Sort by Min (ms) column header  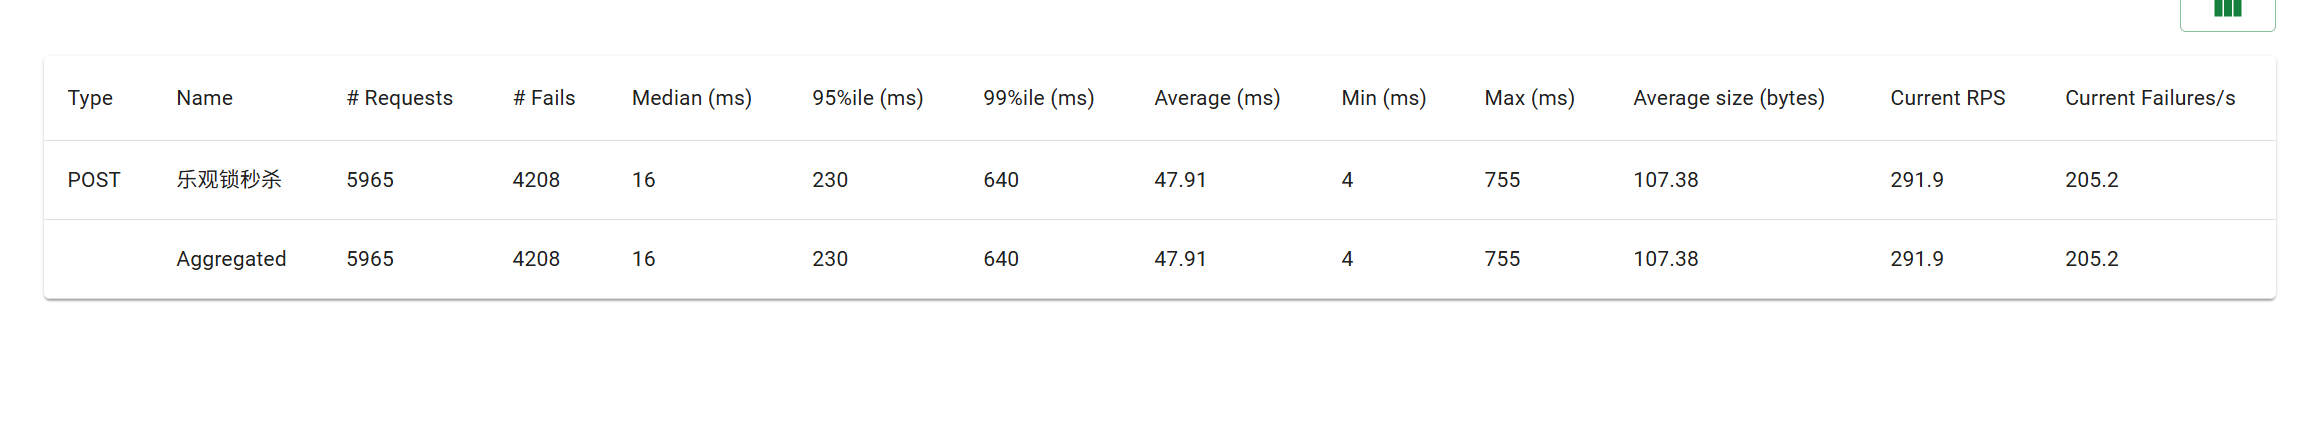click(1384, 98)
